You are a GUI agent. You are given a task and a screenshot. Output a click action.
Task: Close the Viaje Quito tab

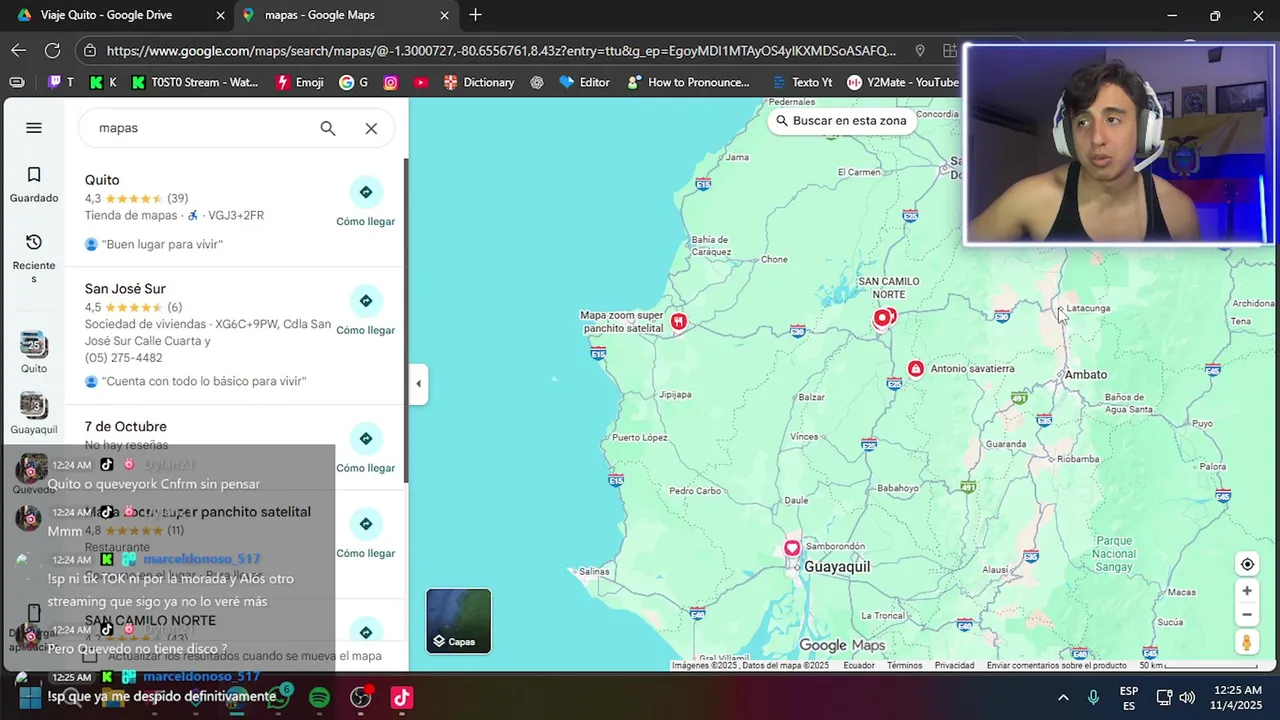click(221, 15)
